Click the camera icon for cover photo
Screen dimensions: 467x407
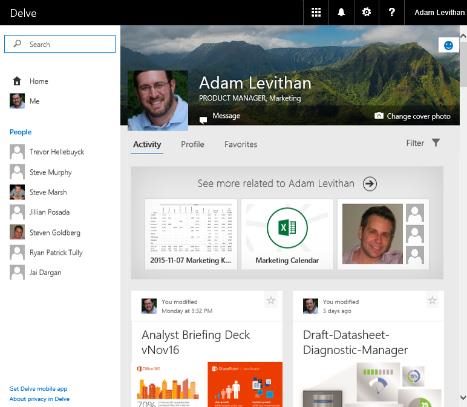379,116
